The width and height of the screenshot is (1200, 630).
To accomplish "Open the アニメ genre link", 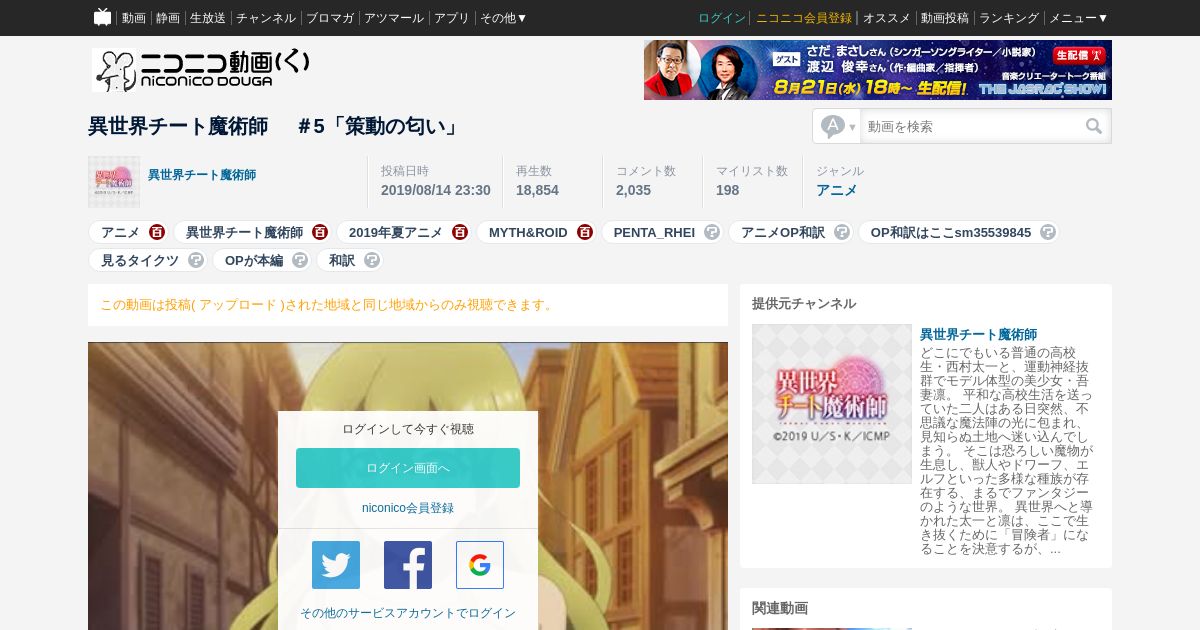I will tap(837, 190).
